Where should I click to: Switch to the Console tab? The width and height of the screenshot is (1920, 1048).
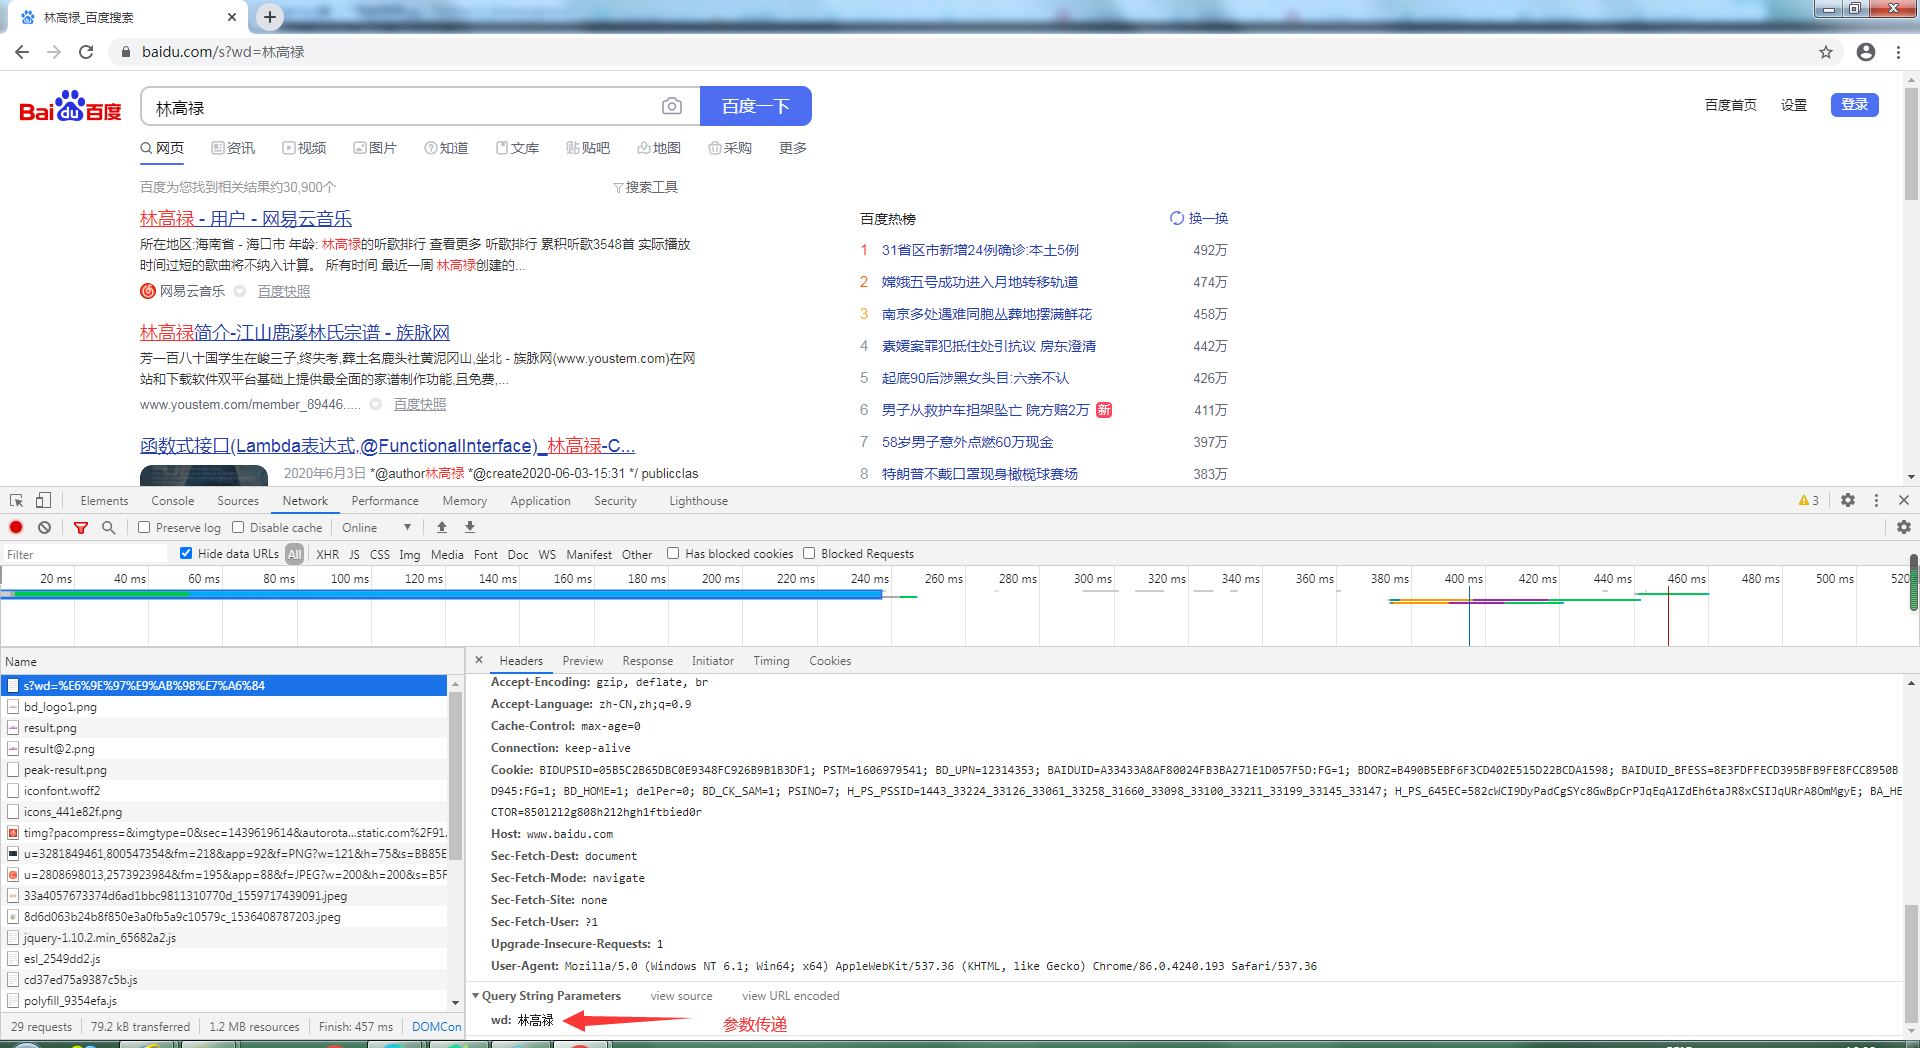tap(173, 500)
